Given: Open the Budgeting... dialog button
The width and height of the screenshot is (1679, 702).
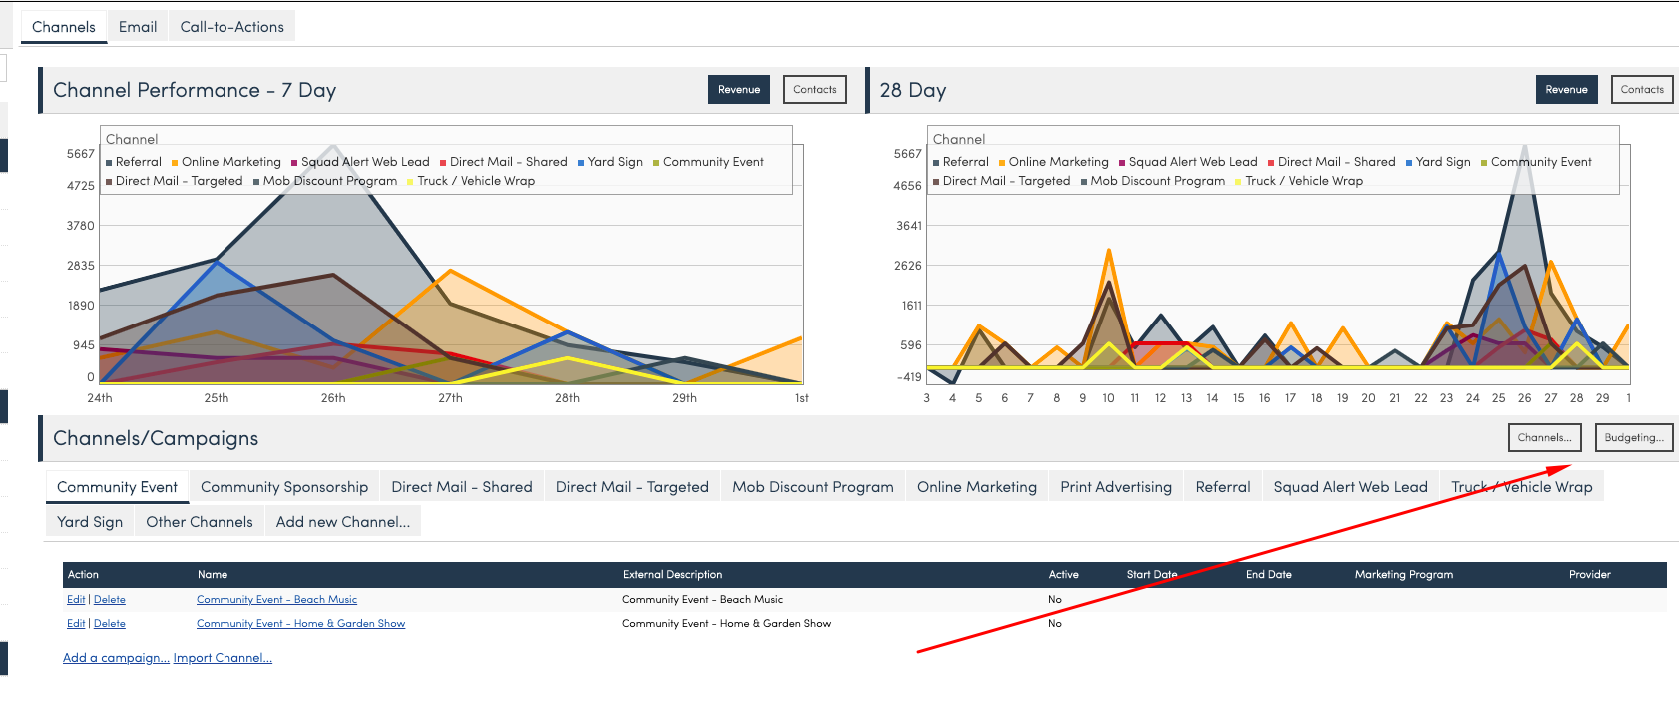Looking at the screenshot, I should pos(1633,438).
